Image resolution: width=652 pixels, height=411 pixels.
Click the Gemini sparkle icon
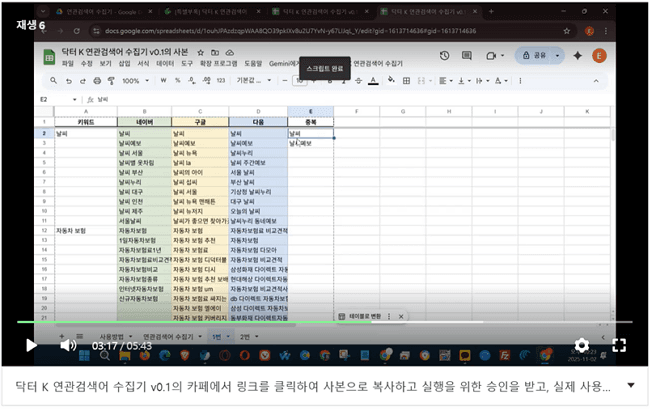point(578,56)
